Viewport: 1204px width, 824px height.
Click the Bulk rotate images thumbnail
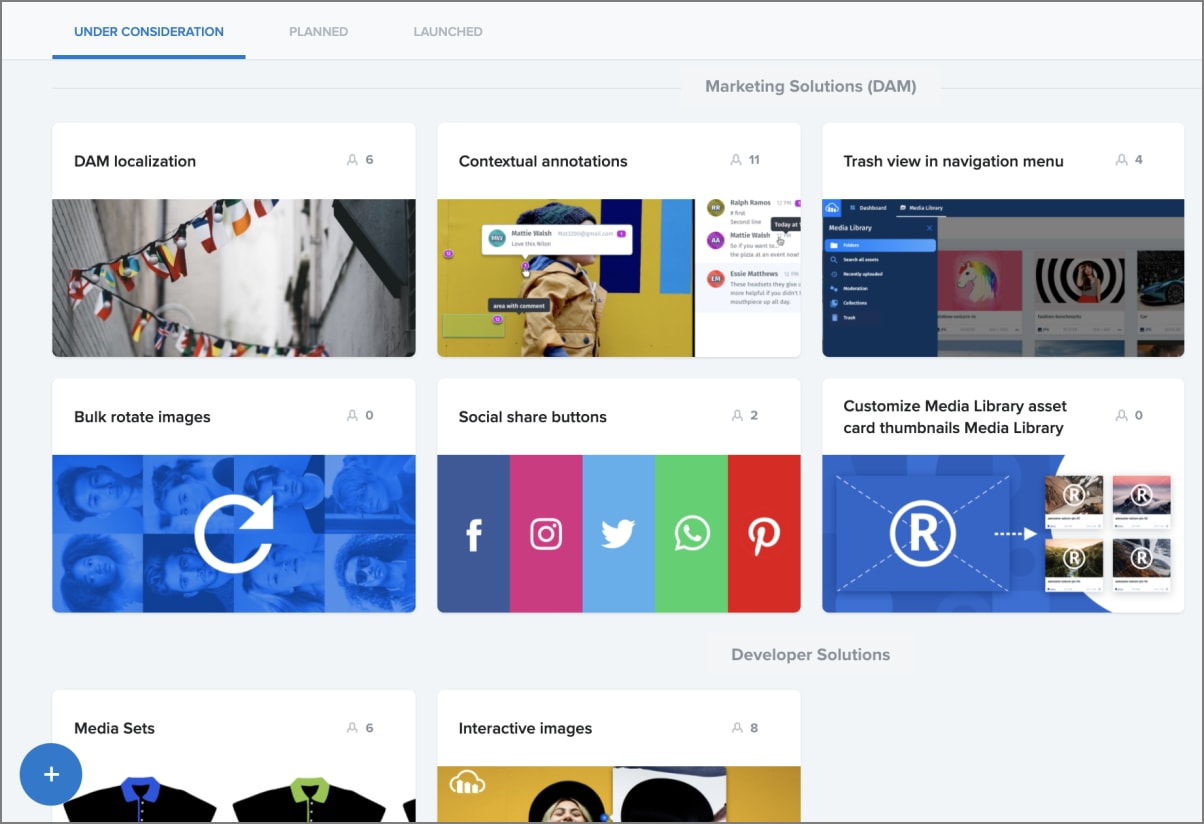point(234,534)
